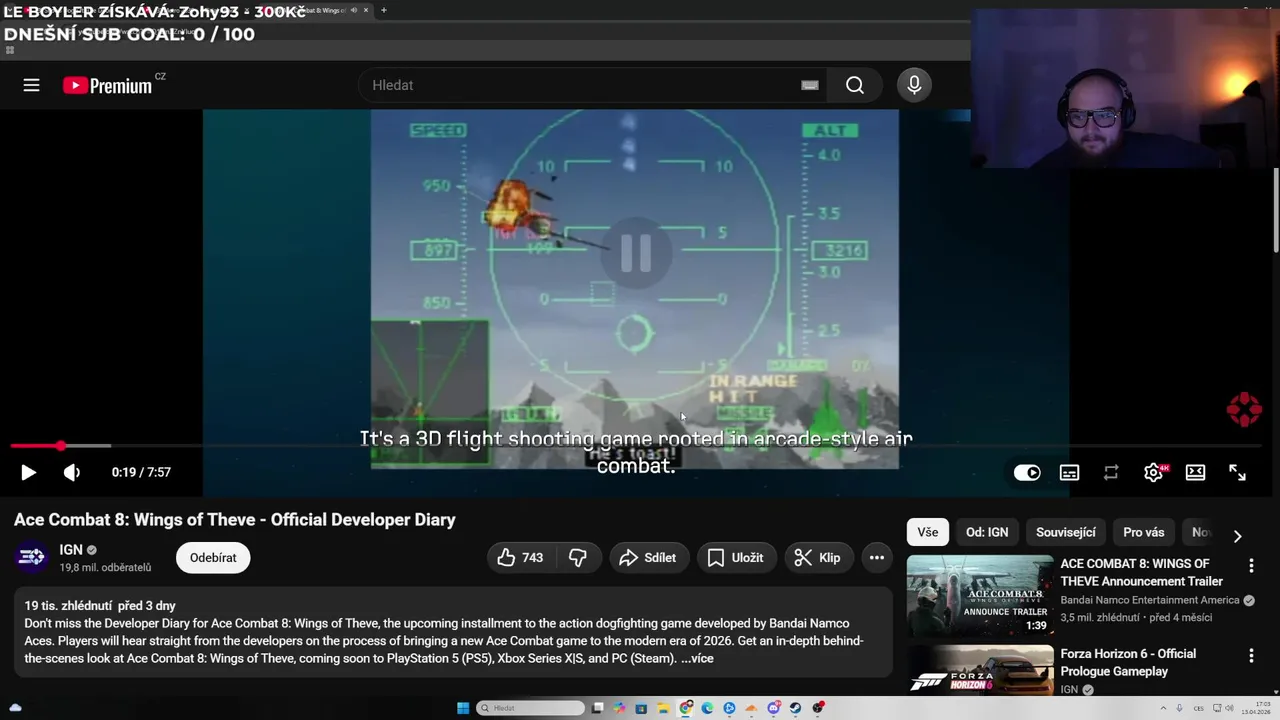Open Discord on the taskbar
The width and height of the screenshot is (1280, 720).
773,708
